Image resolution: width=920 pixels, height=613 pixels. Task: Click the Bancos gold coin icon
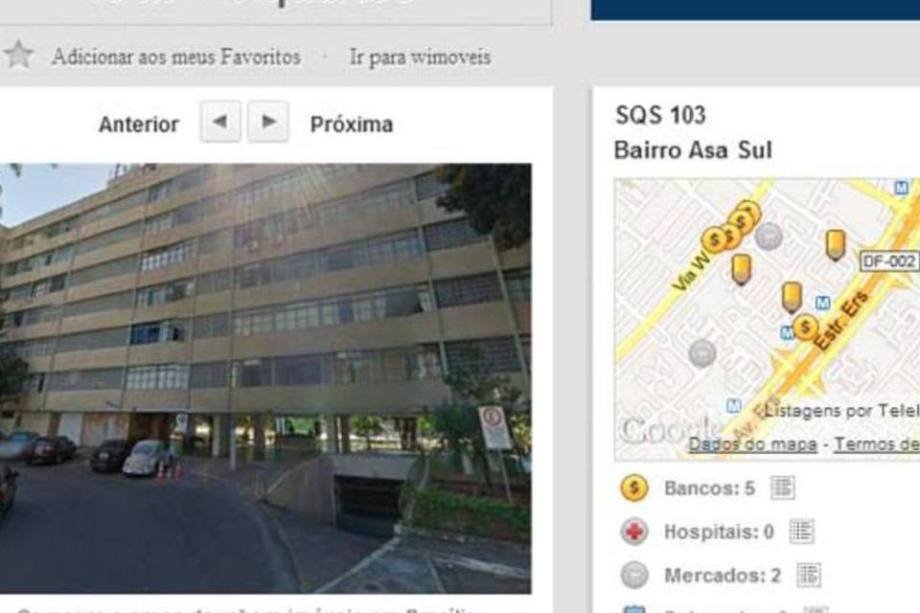click(x=634, y=488)
